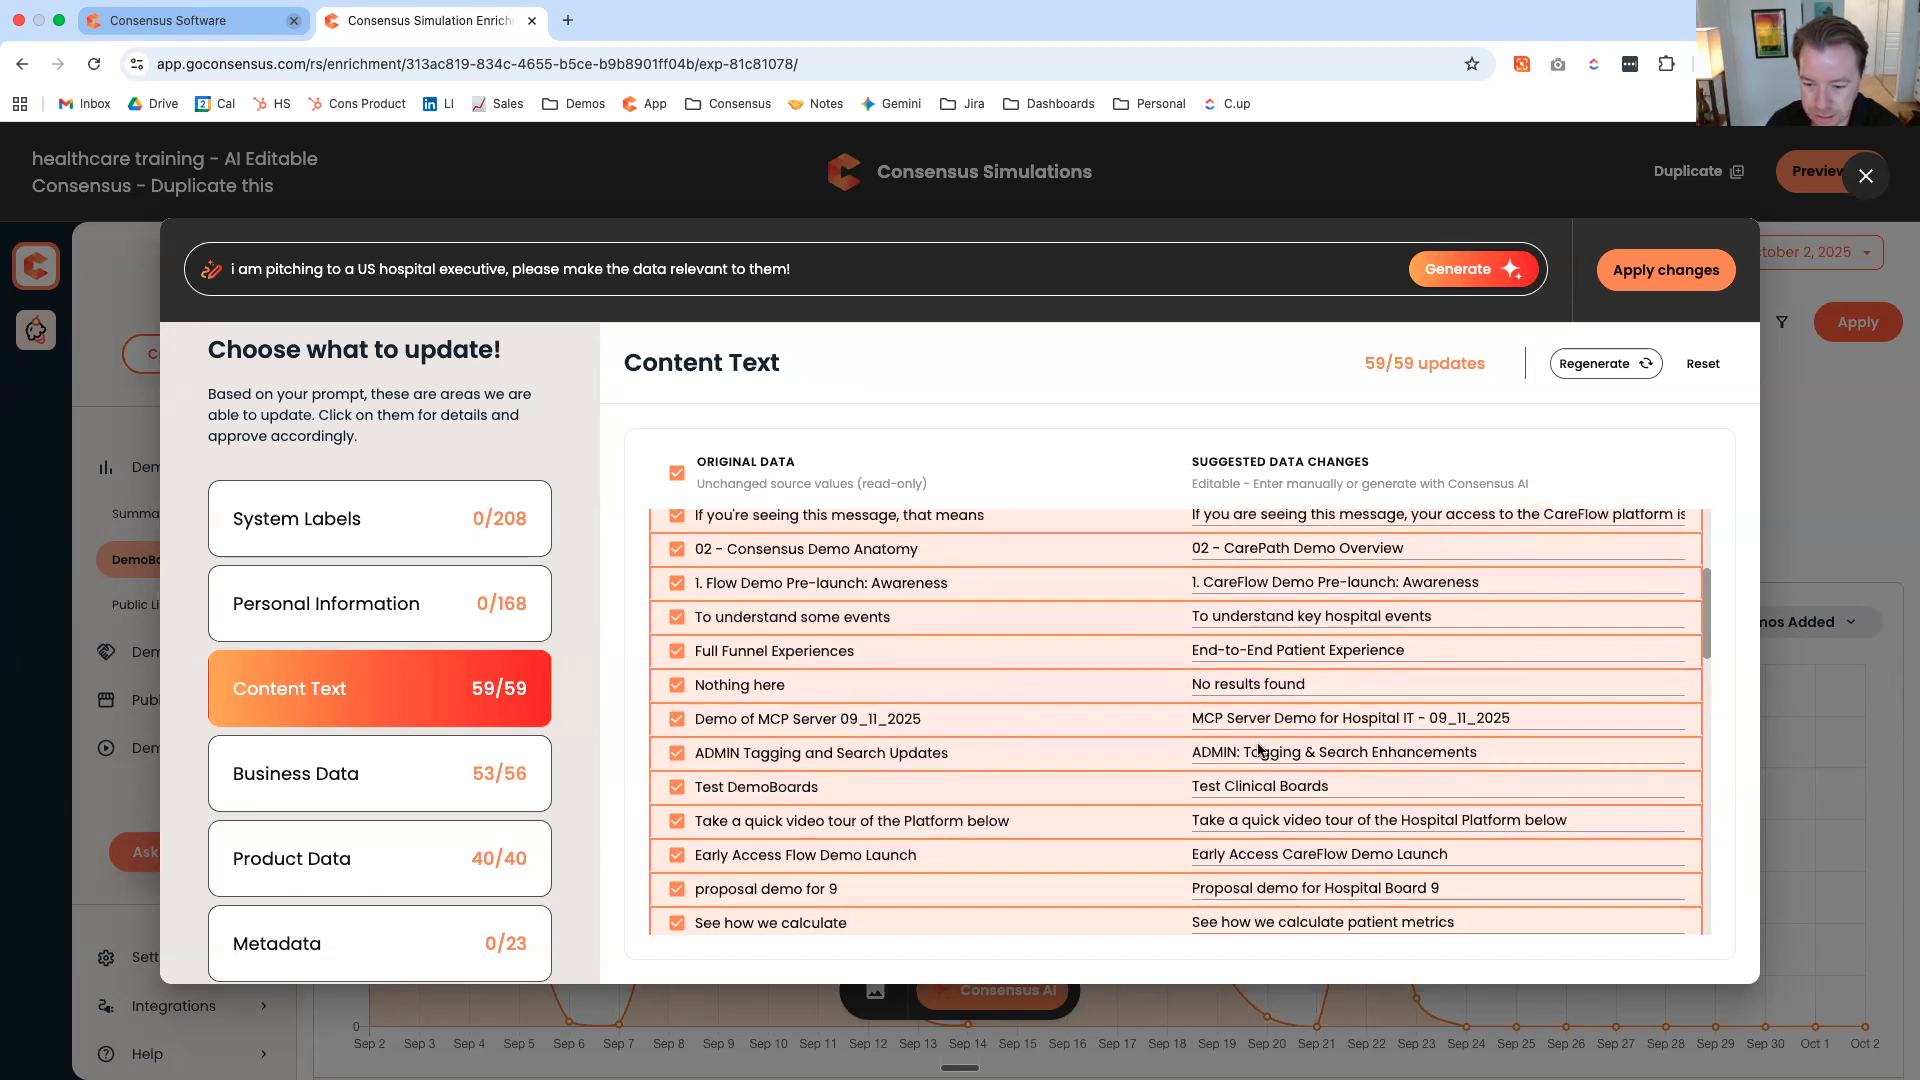Open Settings via the gear icon in sidebar
Viewport: 1920px width, 1080px height.
pos(106,957)
